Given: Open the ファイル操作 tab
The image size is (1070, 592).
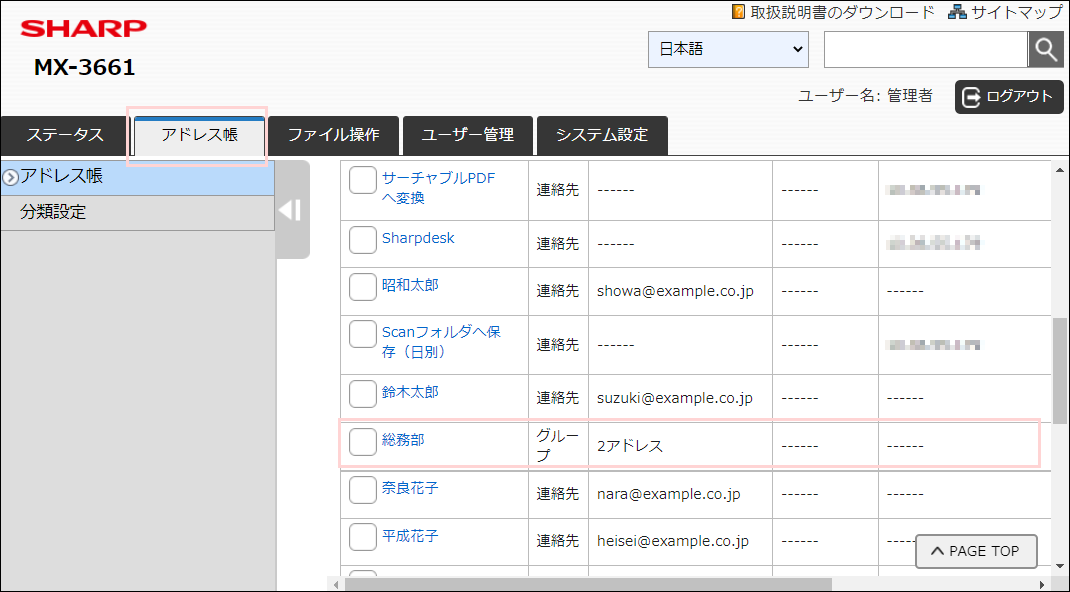Looking at the screenshot, I should pyautogui.click(x=333, y=135).
